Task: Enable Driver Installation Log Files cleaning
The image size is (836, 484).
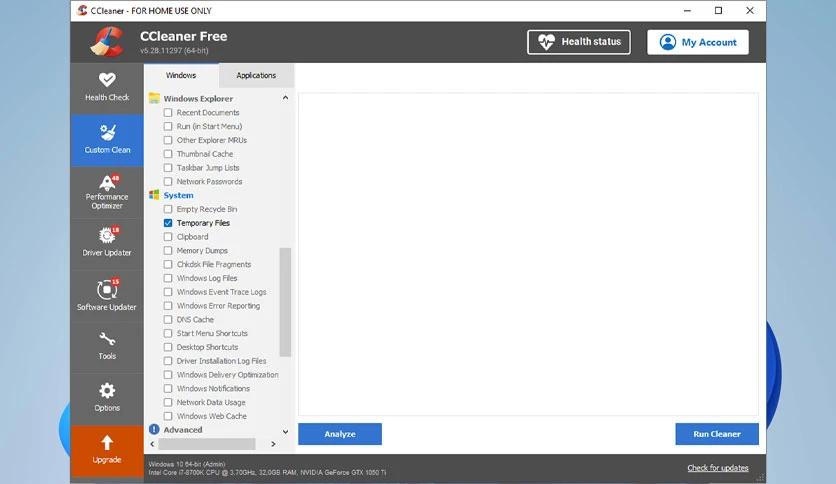Action: (168, 361)
